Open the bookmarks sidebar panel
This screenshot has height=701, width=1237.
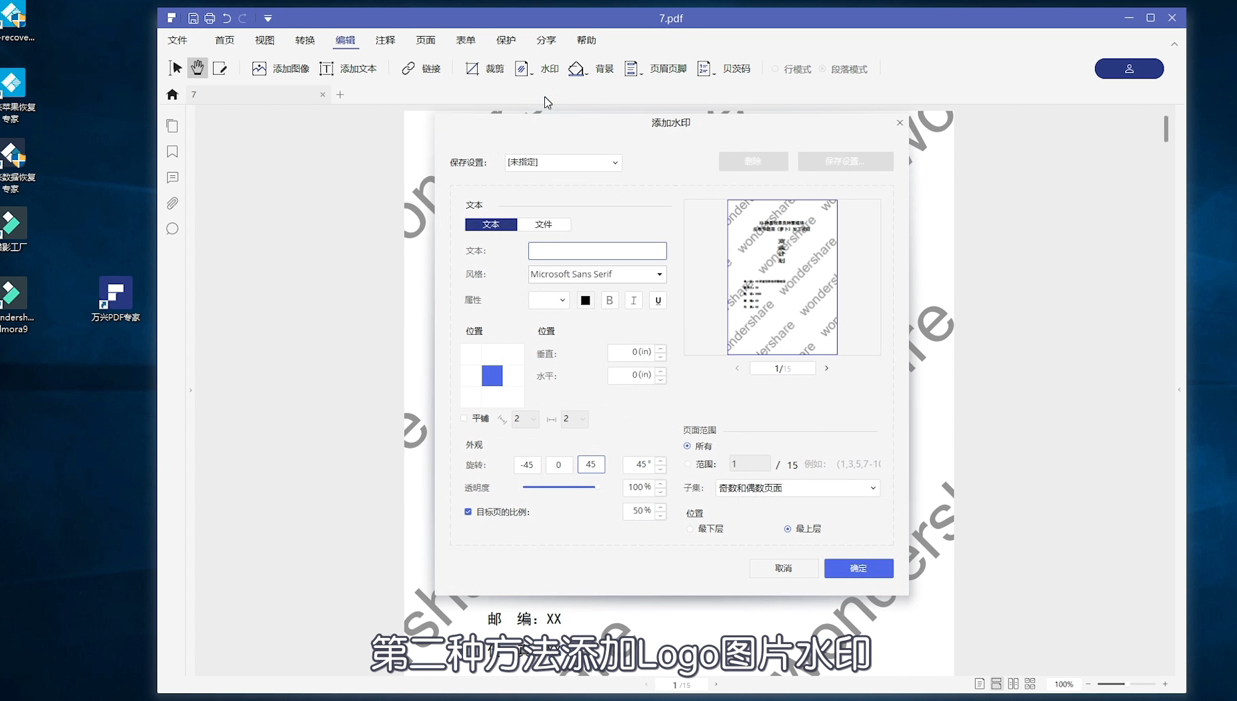(x=172, y=152)
